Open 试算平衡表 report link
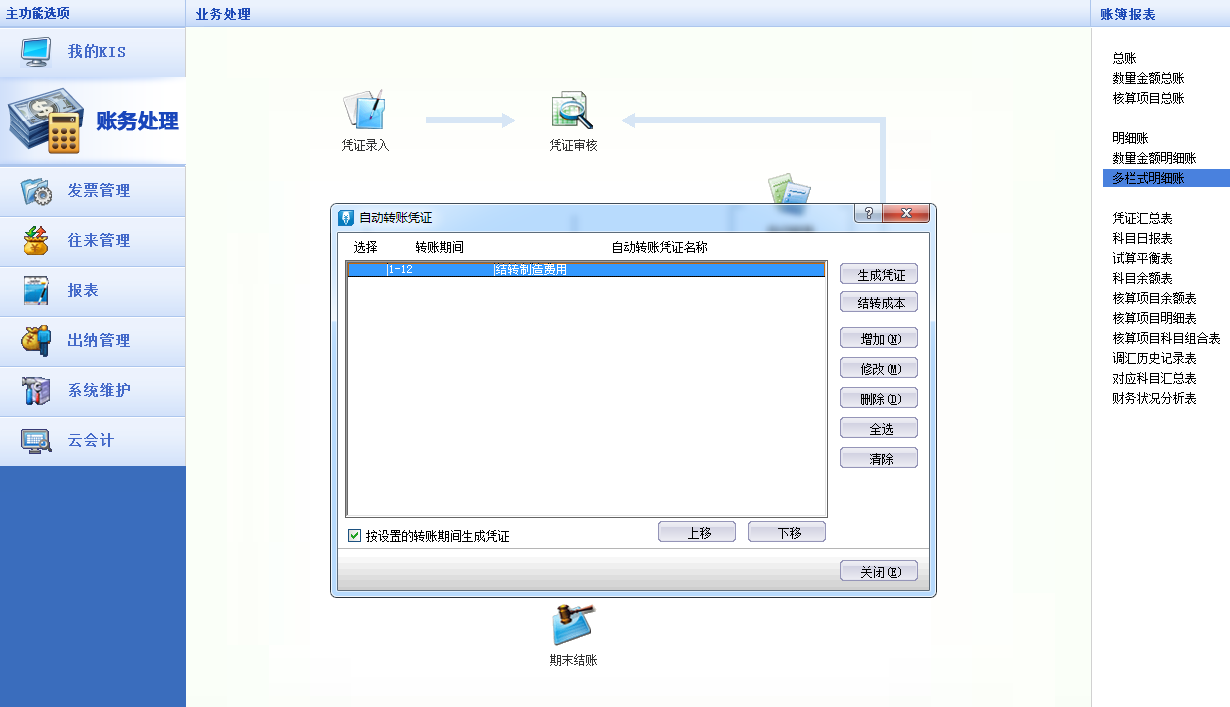 tap(1142, 258)
